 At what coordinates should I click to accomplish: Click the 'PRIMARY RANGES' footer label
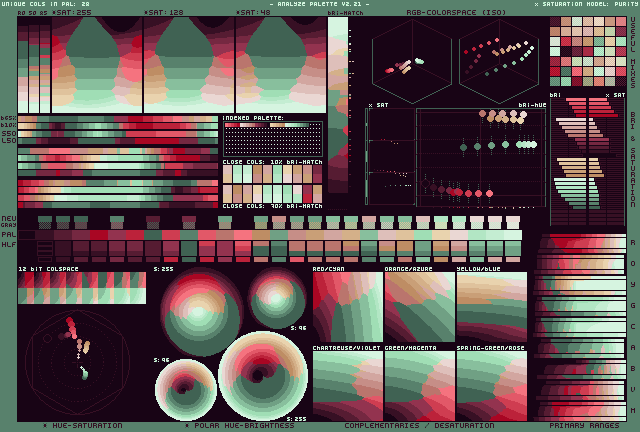(584, 425)
